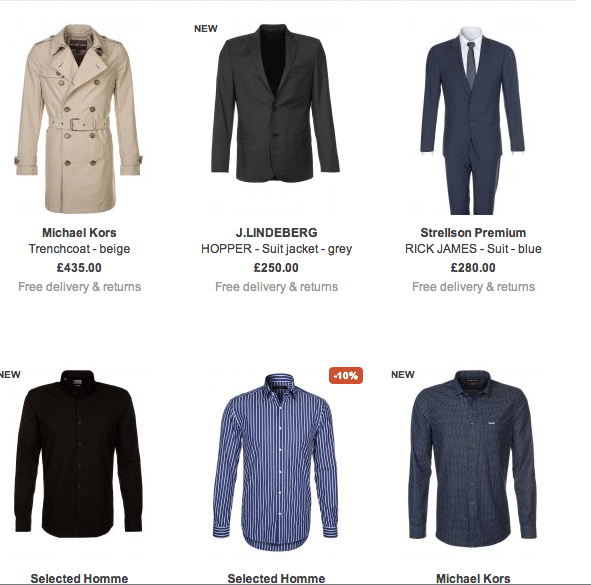The height and width of the screenshot is (585, 591).
Task: Open the black Selected Homme shirt image
Action: point(79,453)
